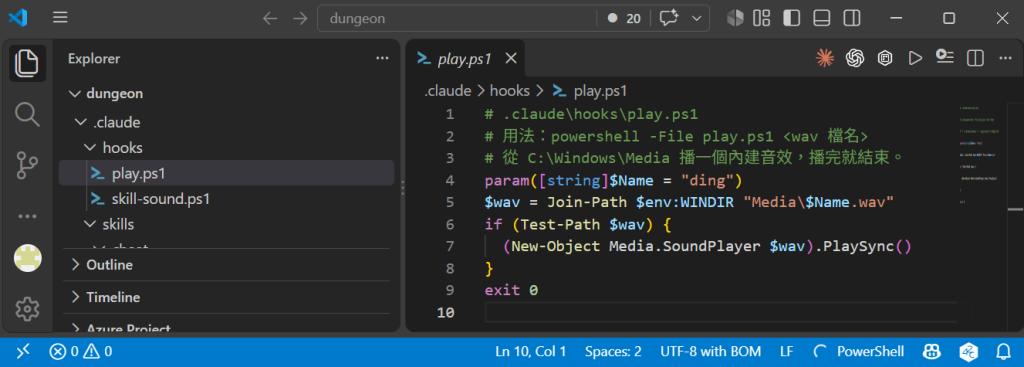Screen dimensions: 1024x367
Task: Click the Claude orange starburst icon
Action: [825, 58]
